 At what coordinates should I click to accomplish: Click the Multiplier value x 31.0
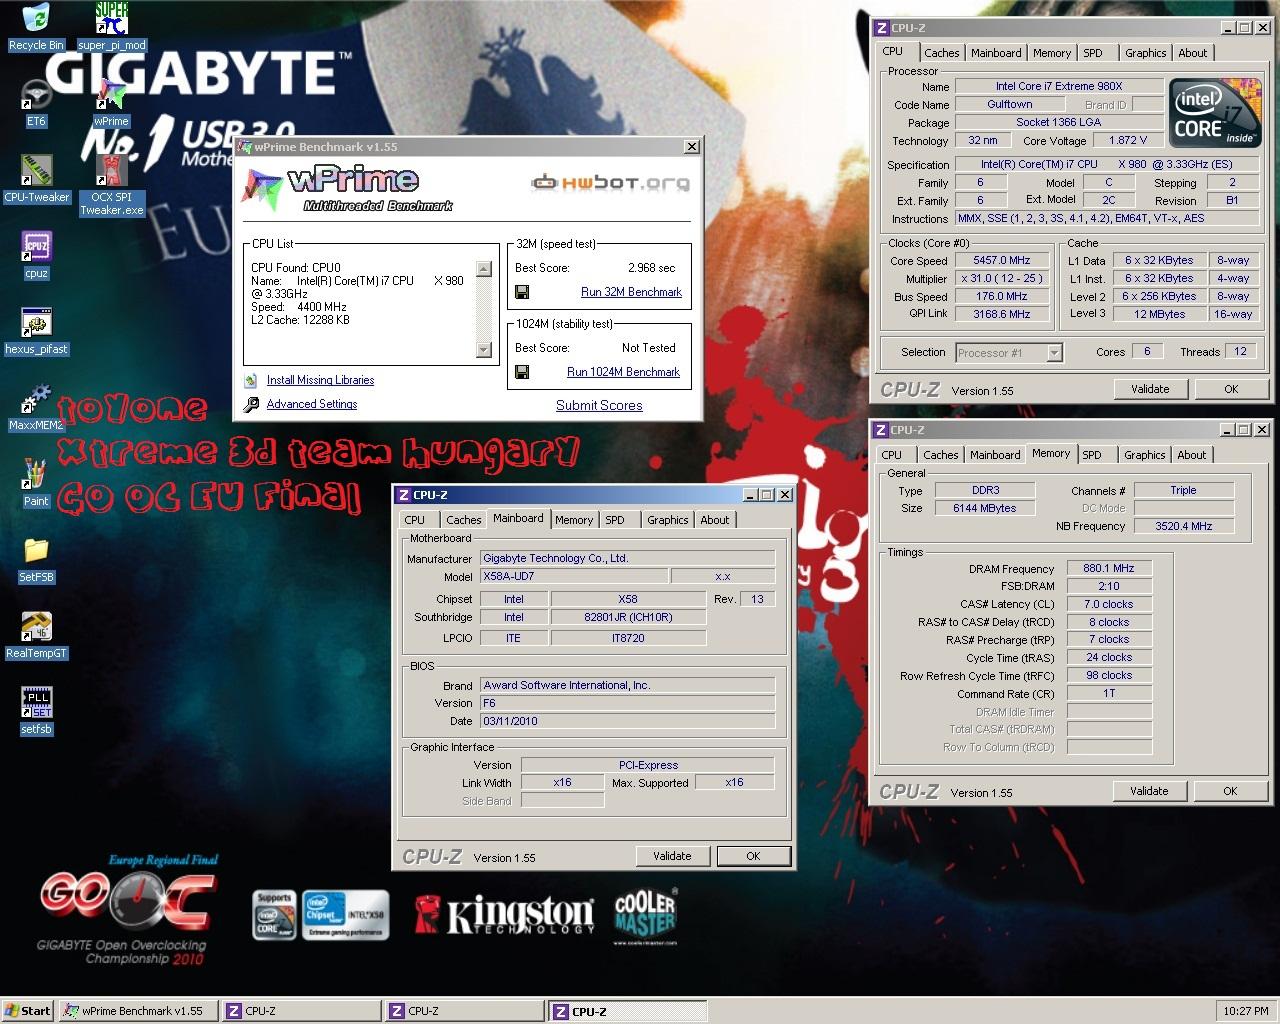pyautogui.click(x=1001, y=278)
